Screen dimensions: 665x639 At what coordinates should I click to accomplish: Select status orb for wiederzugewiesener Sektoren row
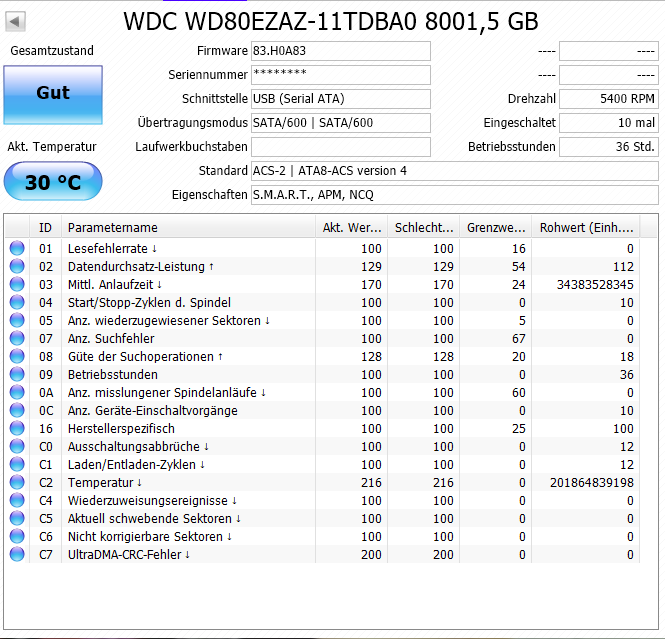(x=17, y=320)
